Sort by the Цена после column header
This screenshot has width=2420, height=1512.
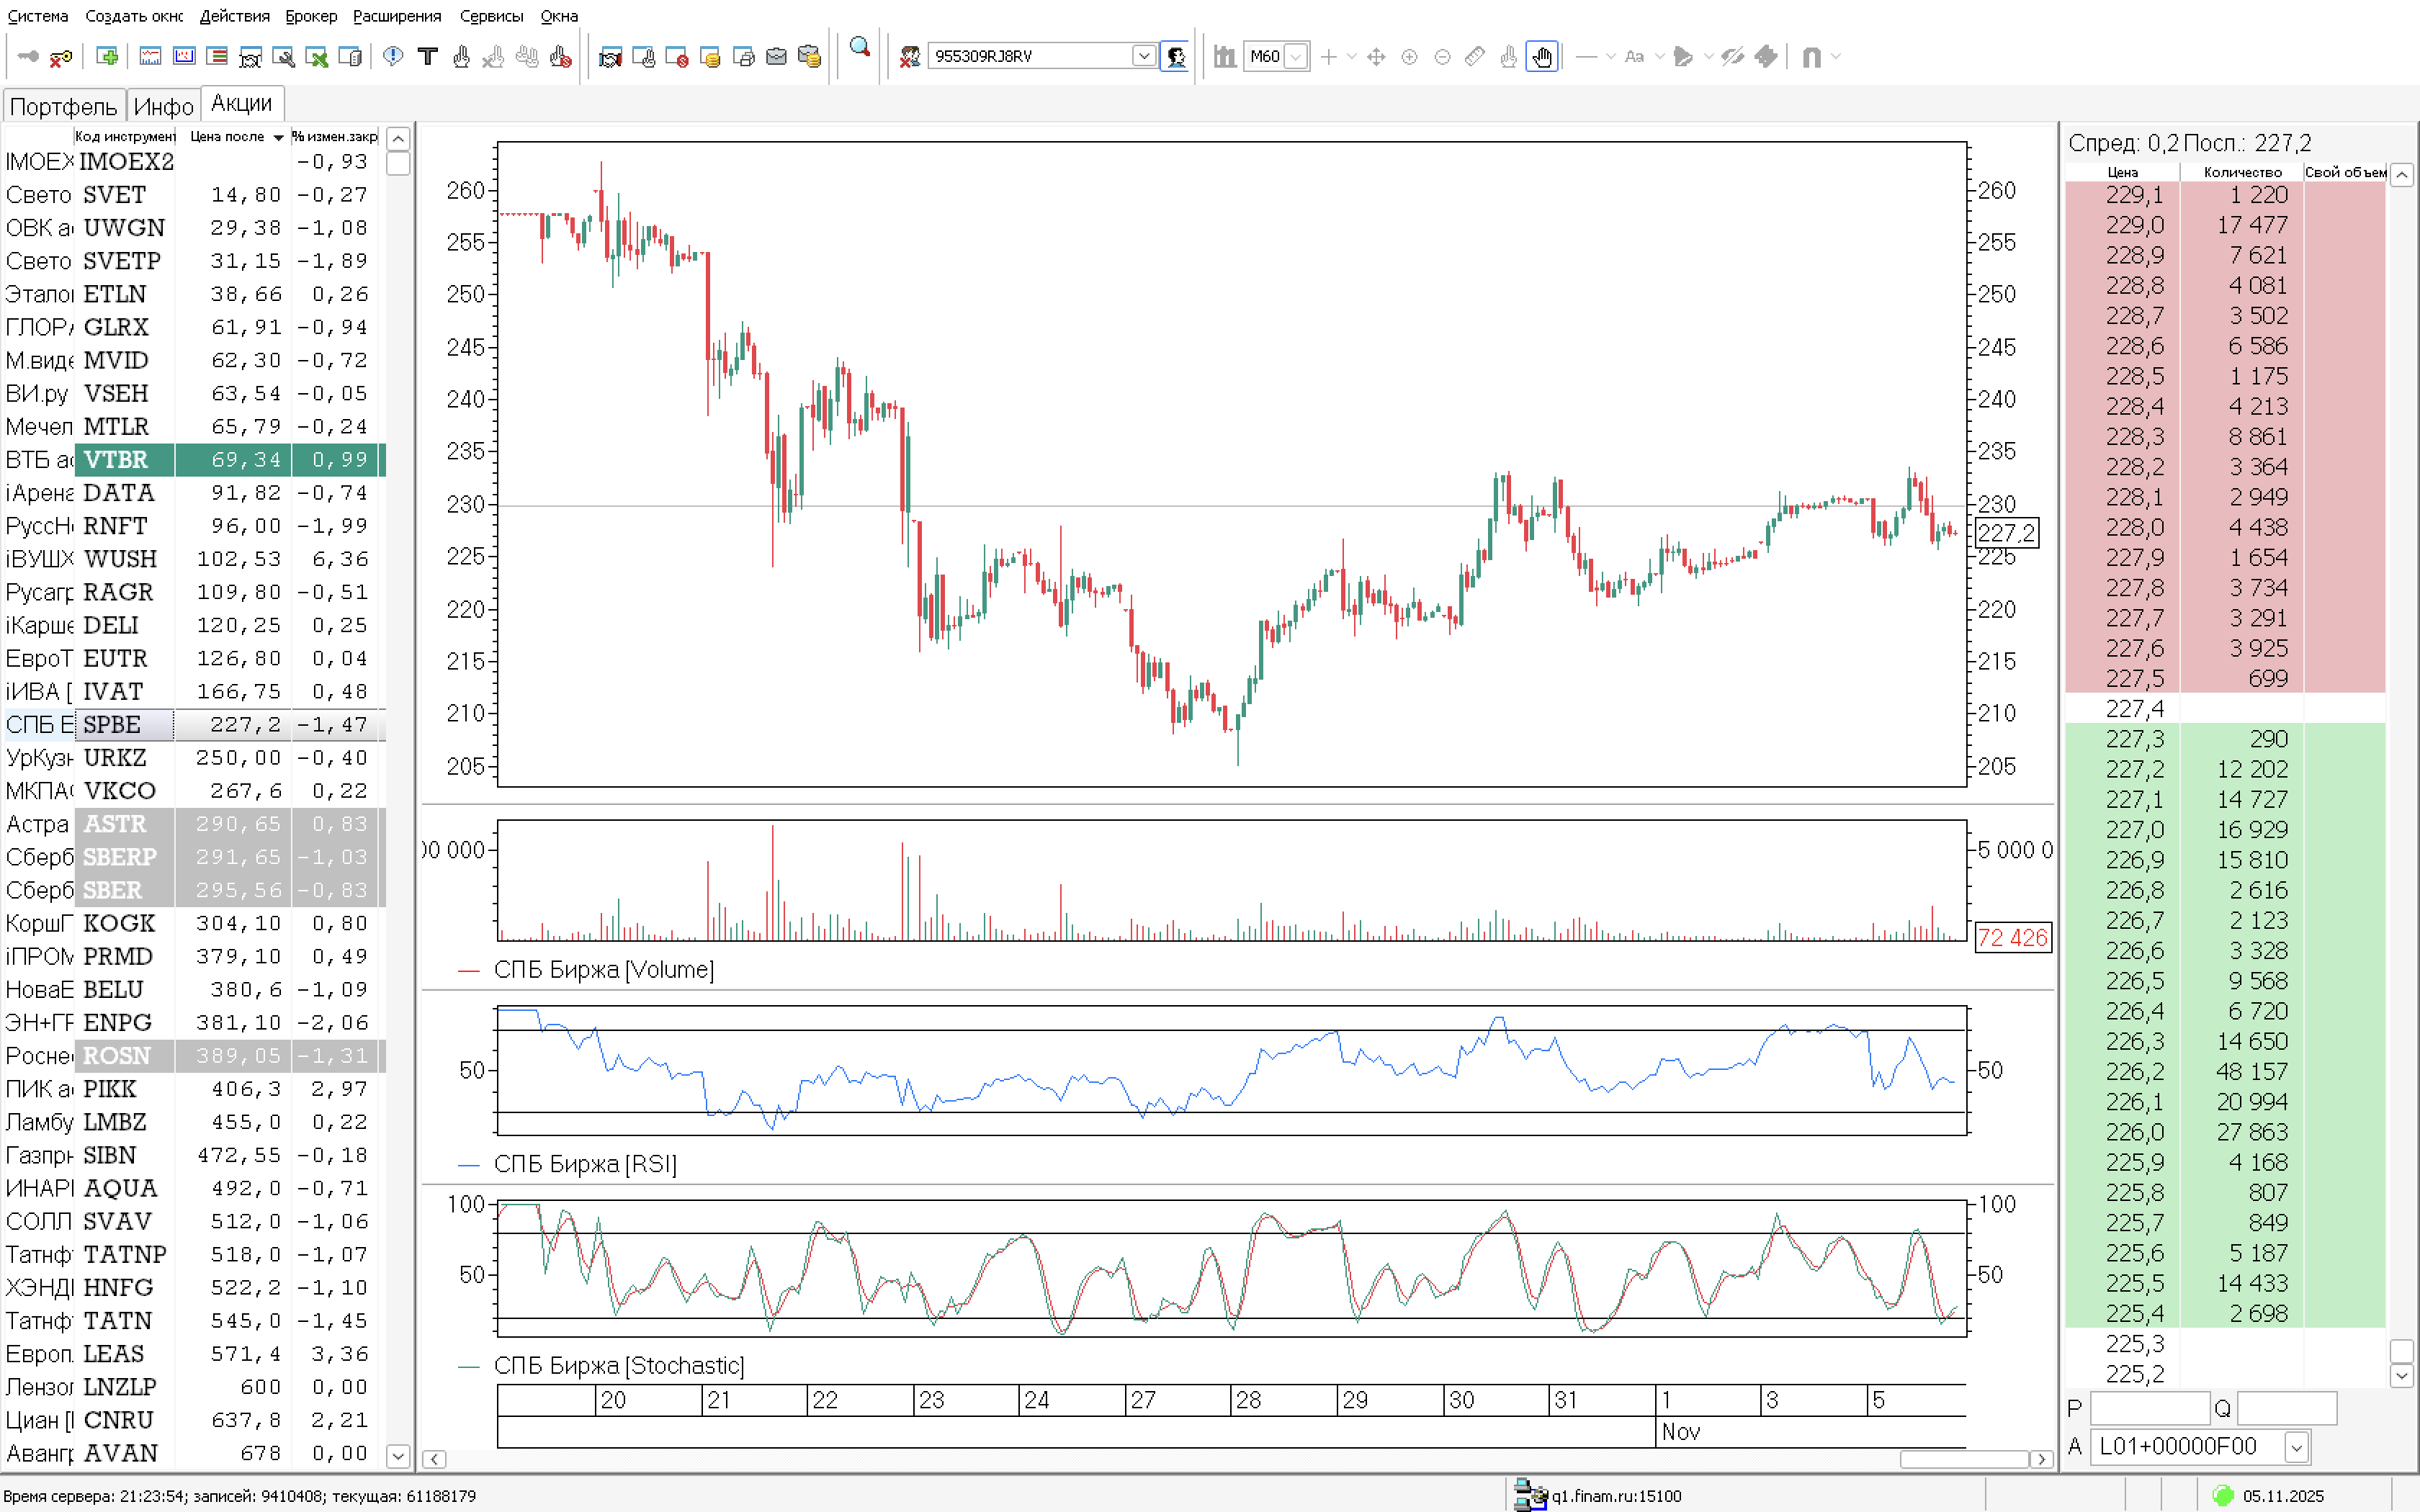pyautogui.click(x=228, y=137)
